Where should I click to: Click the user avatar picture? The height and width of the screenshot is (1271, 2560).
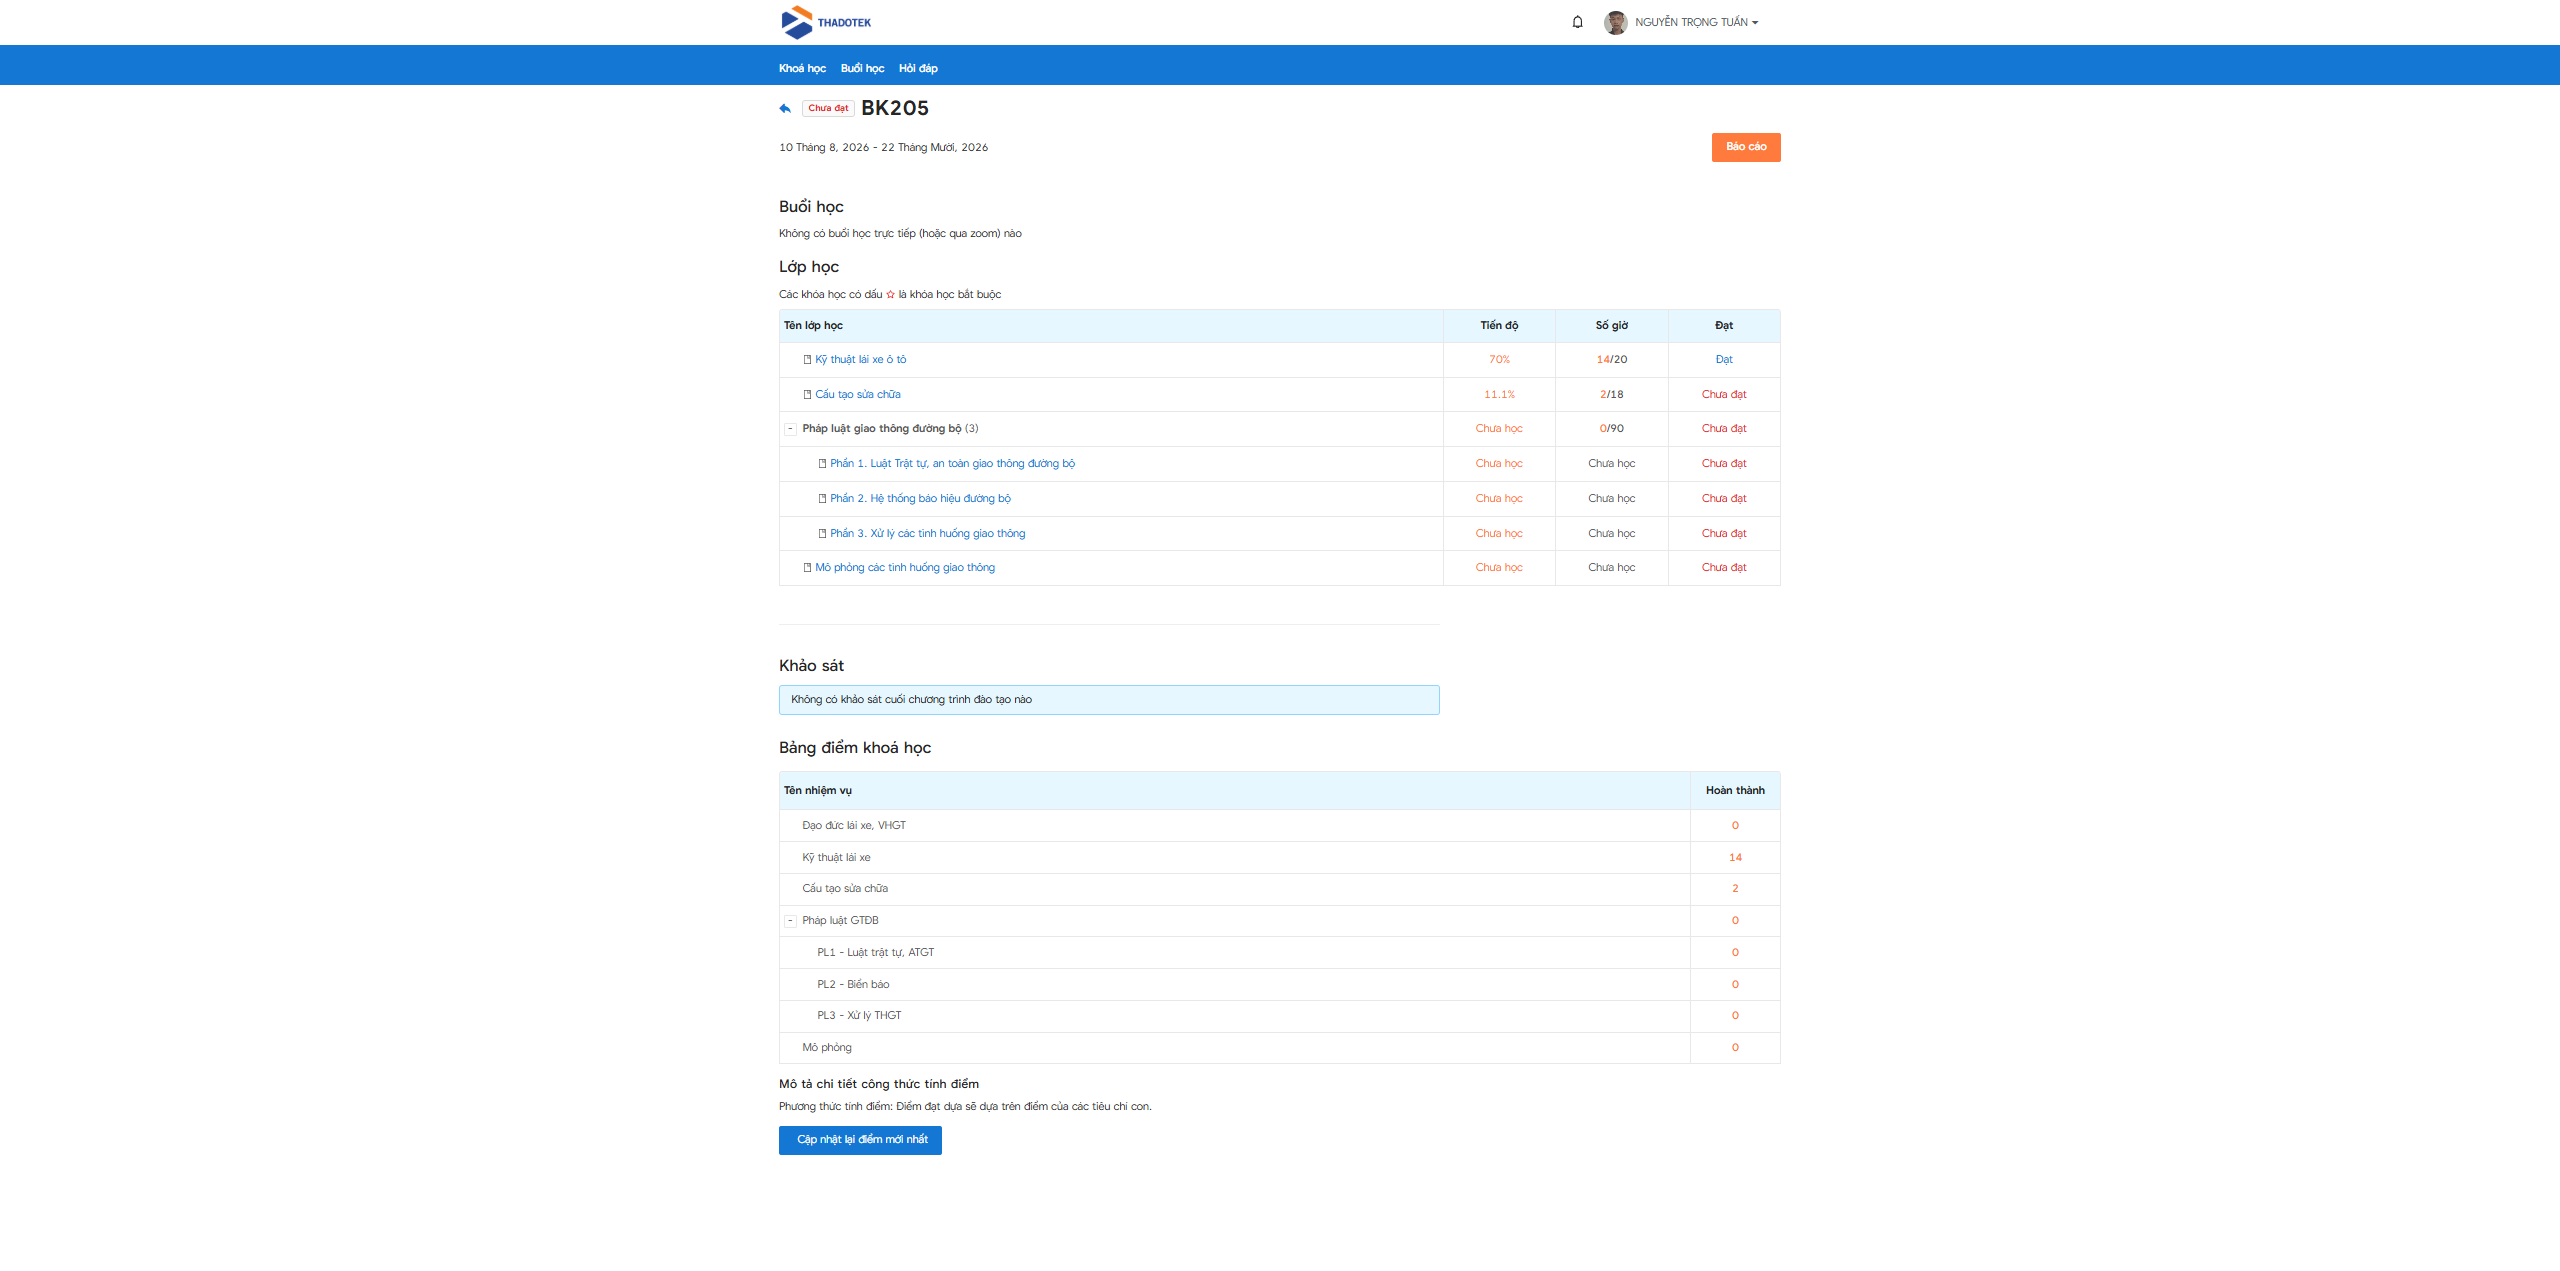click(x=1615, y=22)
